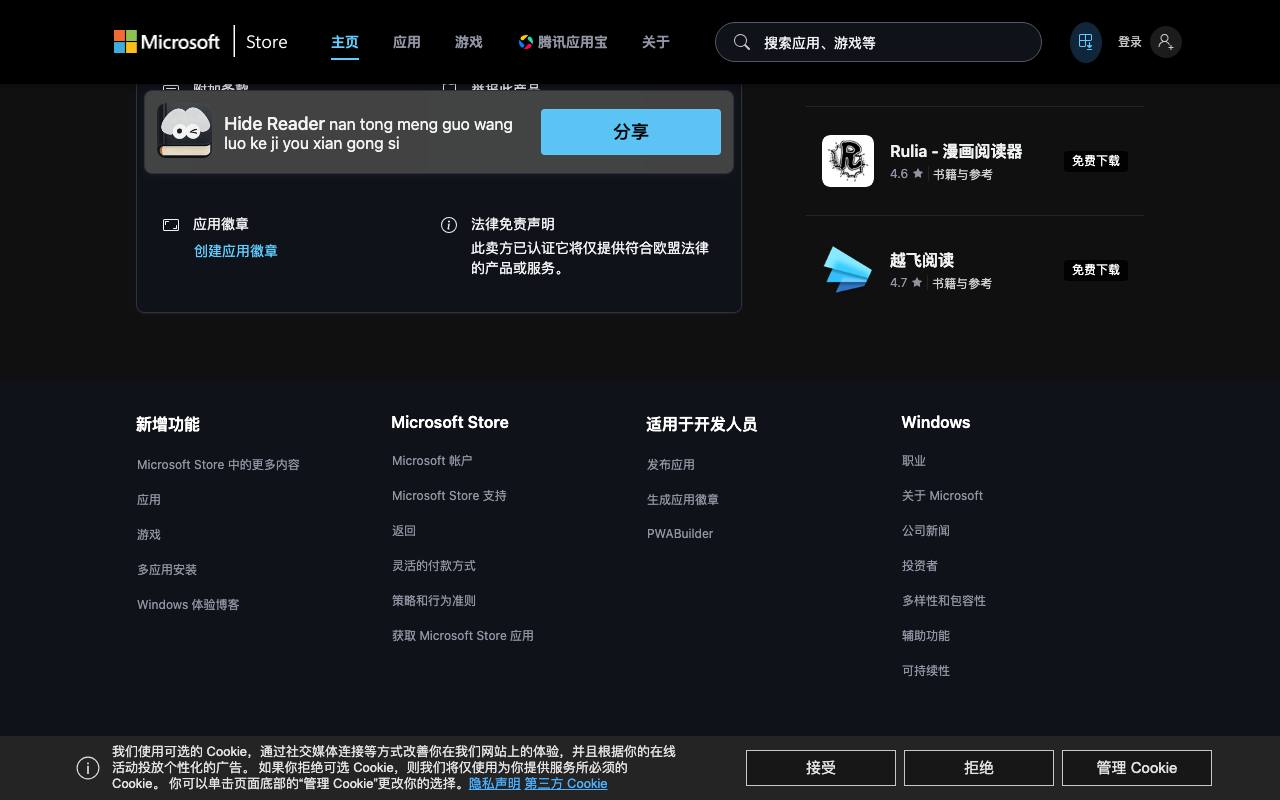
Task: Open Microsoft Store 支持 footer link
Action: (449, 496)
